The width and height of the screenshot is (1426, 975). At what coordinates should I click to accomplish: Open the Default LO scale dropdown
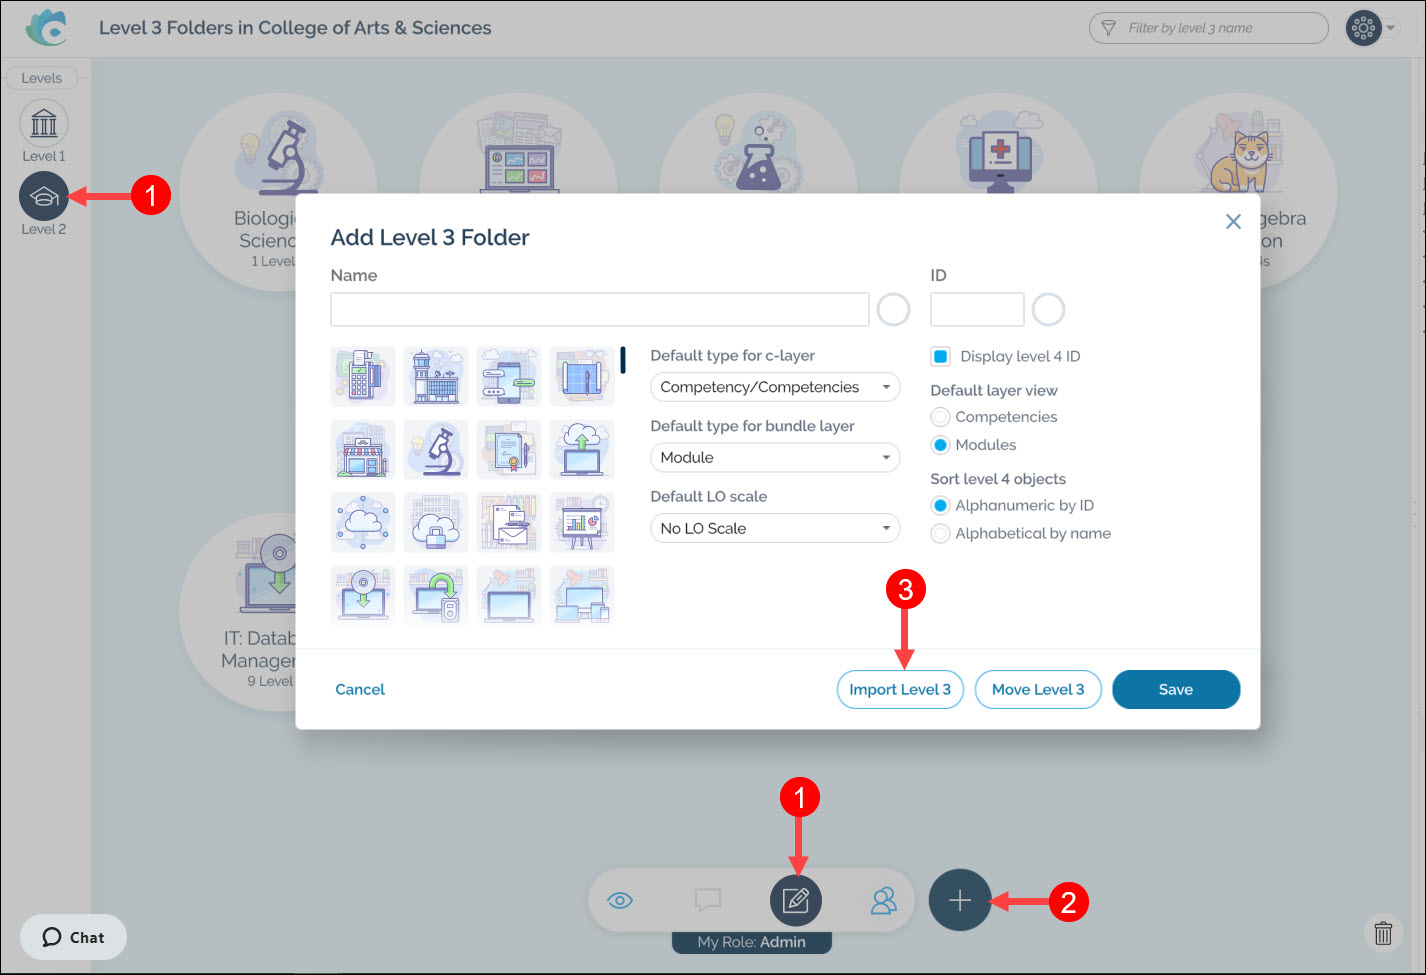click(x=774, y=528)
